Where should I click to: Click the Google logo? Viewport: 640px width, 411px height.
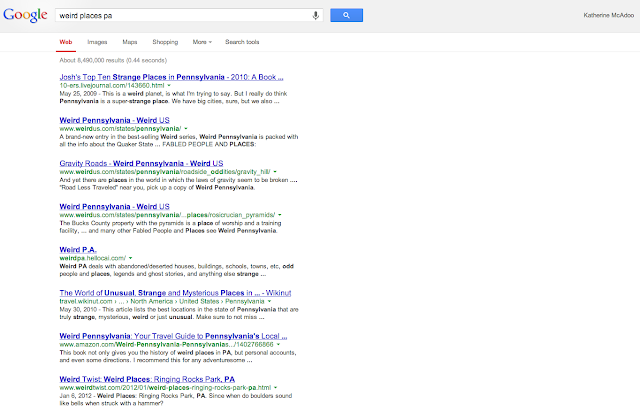click(25, 15)
